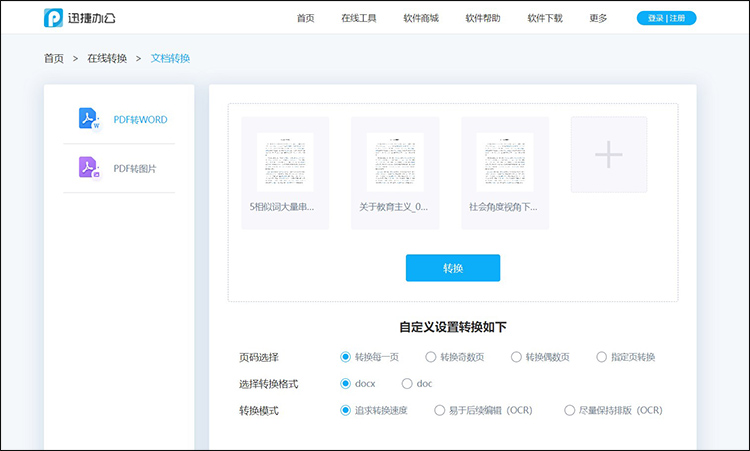Choose 转换偶数页 page option
The width and height of the screenshot is (750, 451).
[516, 357]
